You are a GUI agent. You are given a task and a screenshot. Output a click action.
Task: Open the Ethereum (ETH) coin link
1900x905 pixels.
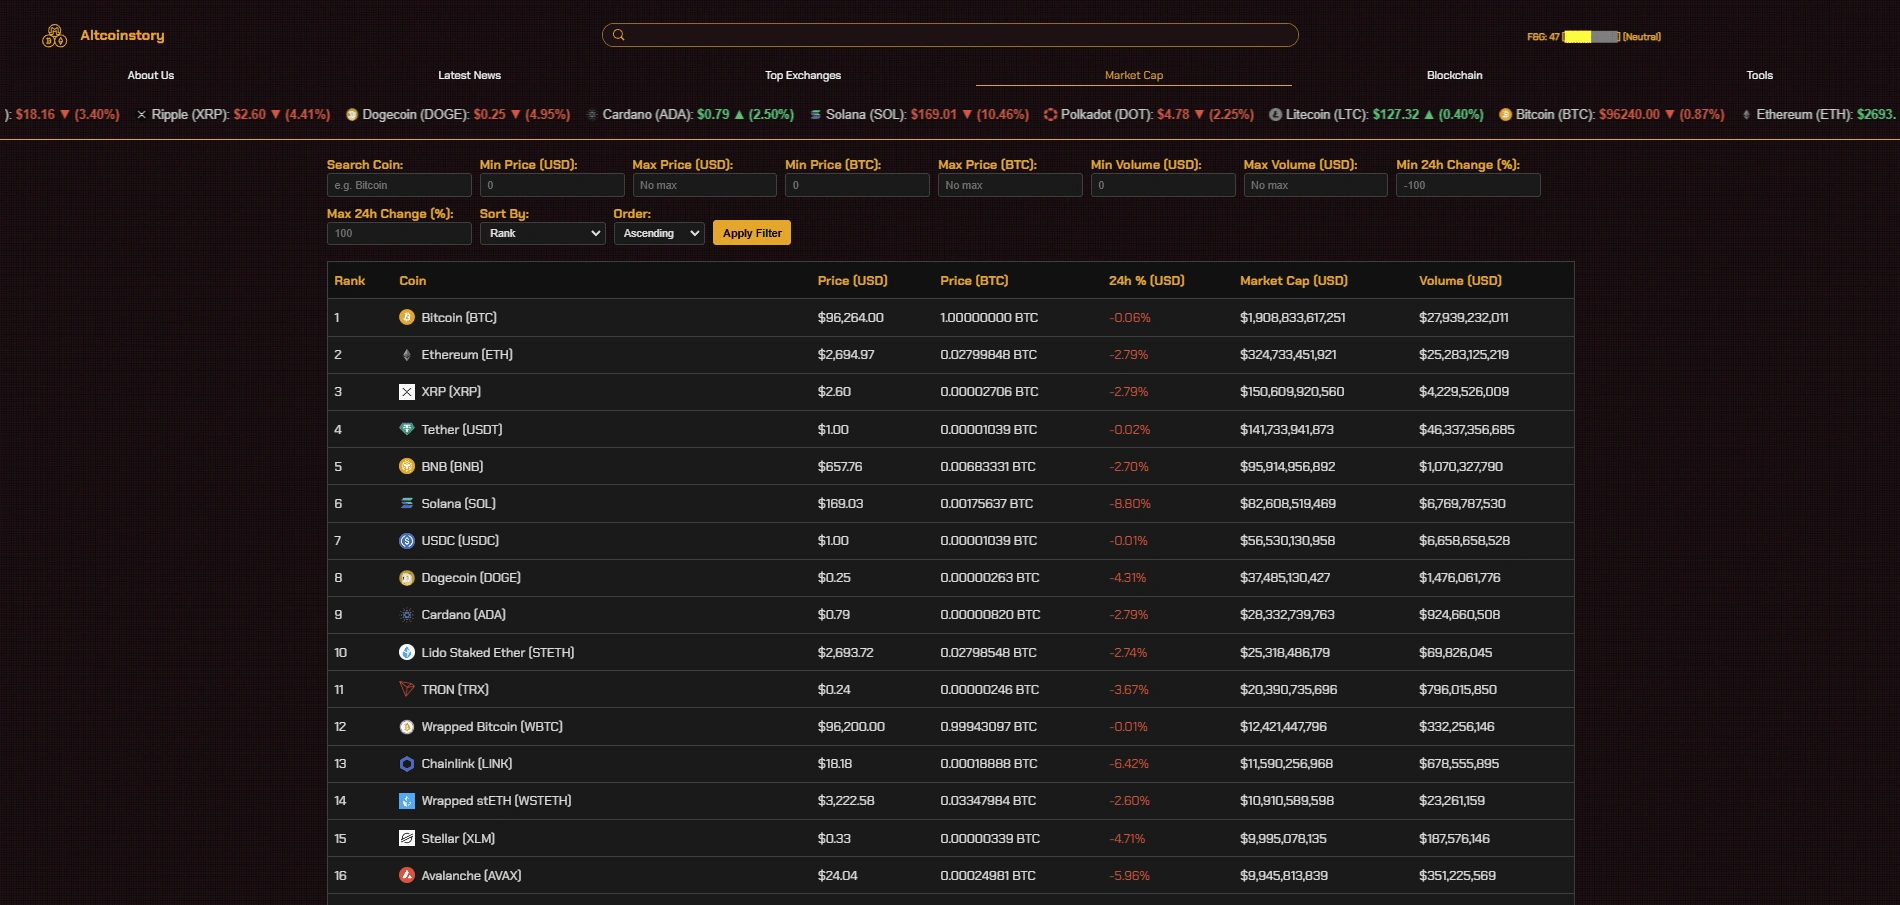[x=467, y=355]
